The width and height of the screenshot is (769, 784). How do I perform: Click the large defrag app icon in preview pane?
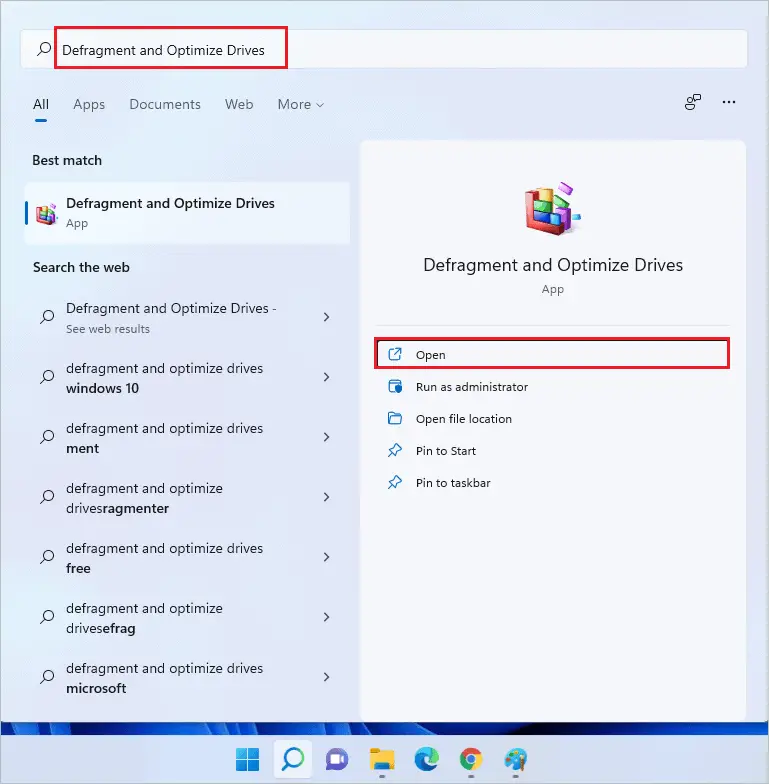click(x=552, y=208)
